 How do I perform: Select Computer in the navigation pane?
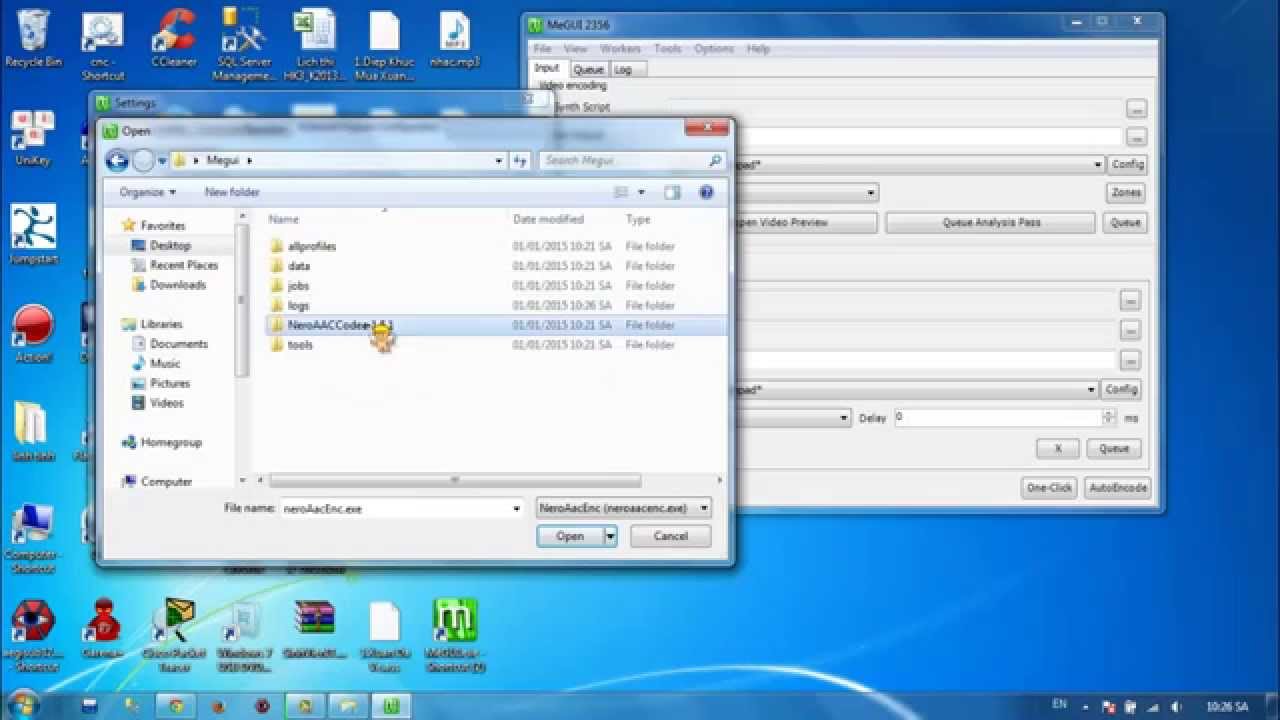[x=166, y=481]
